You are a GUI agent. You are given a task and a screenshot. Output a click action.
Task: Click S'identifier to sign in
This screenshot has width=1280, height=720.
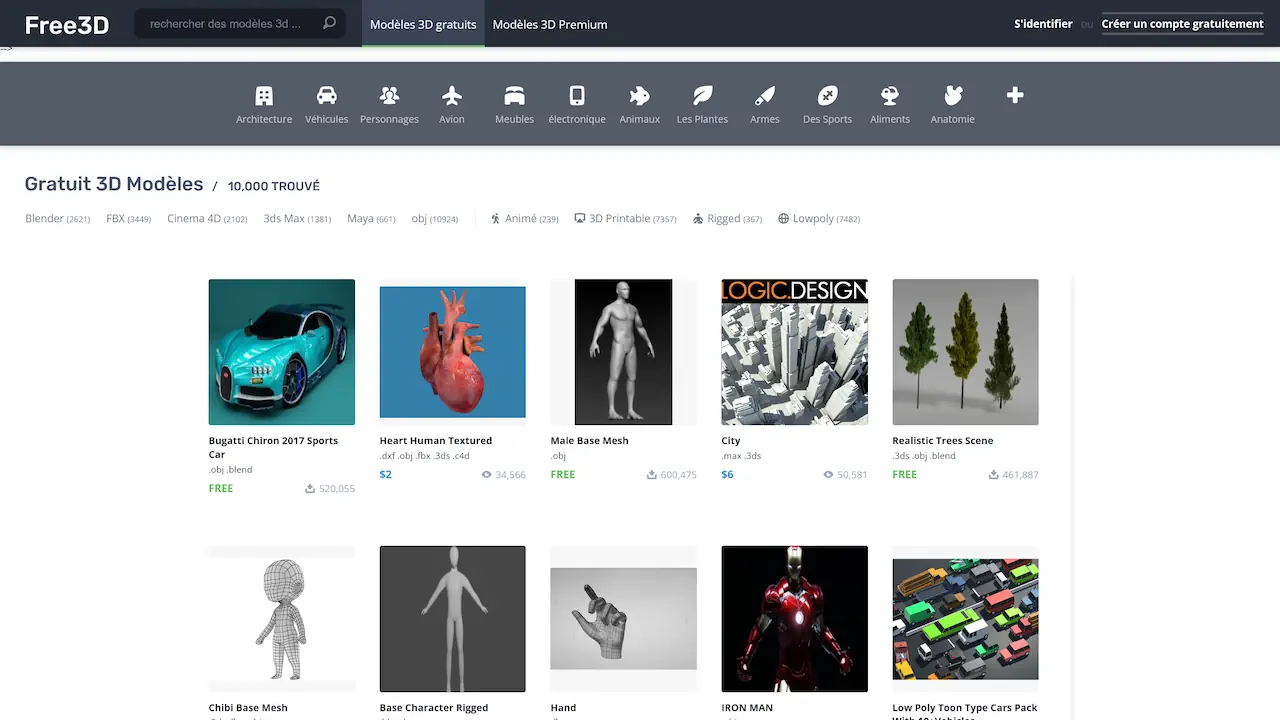tap(1043, 24)
